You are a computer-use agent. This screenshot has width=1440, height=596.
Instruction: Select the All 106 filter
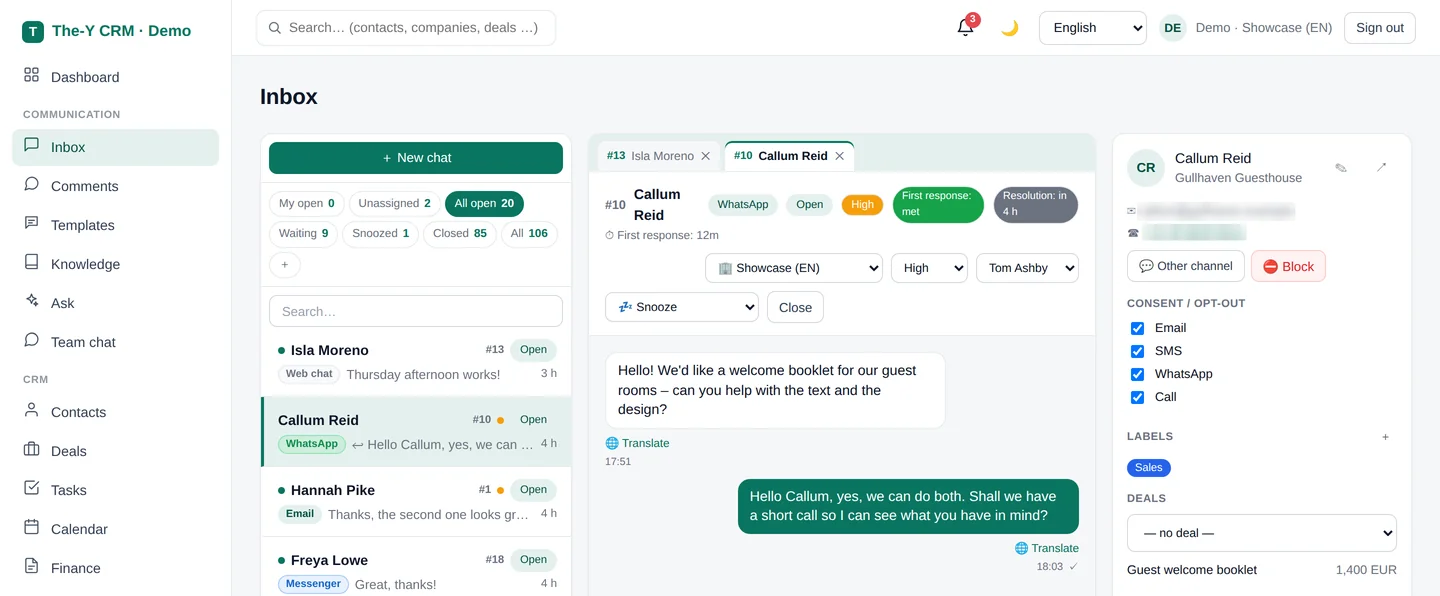point(529,234)
